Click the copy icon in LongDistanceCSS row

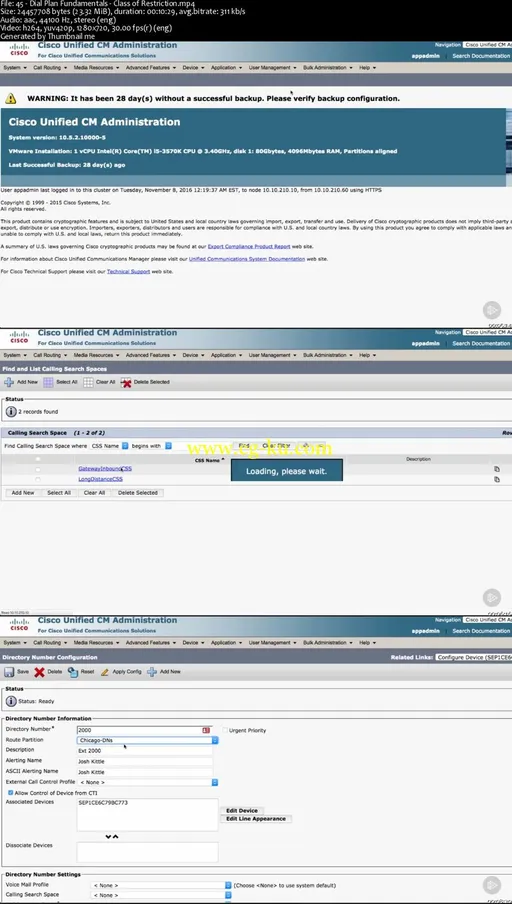[x=496, y=480]
